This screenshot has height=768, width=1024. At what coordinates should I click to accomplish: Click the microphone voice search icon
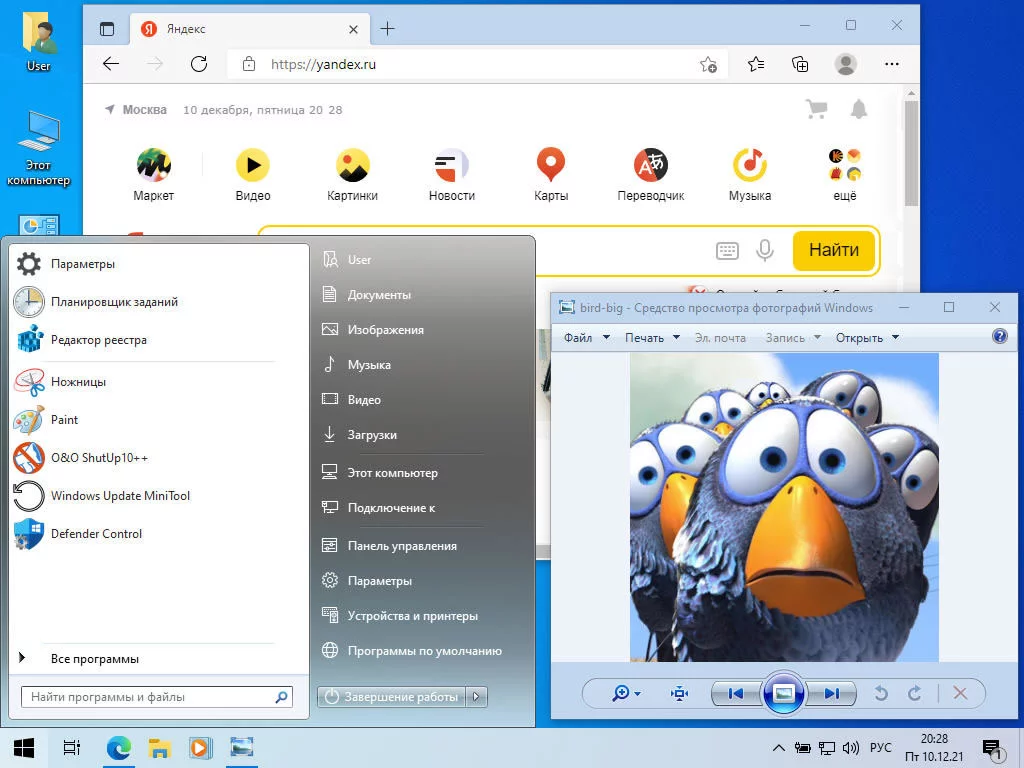765,250
